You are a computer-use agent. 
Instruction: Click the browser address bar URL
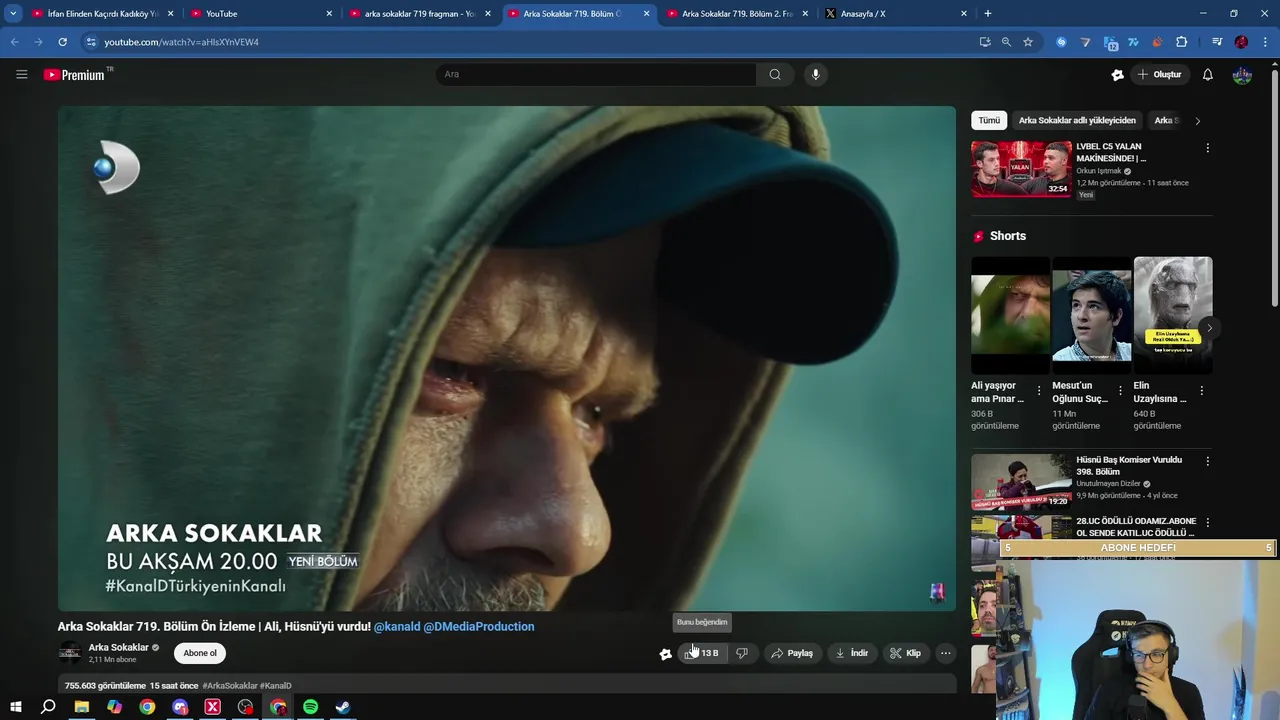click(x=182, y=42)
